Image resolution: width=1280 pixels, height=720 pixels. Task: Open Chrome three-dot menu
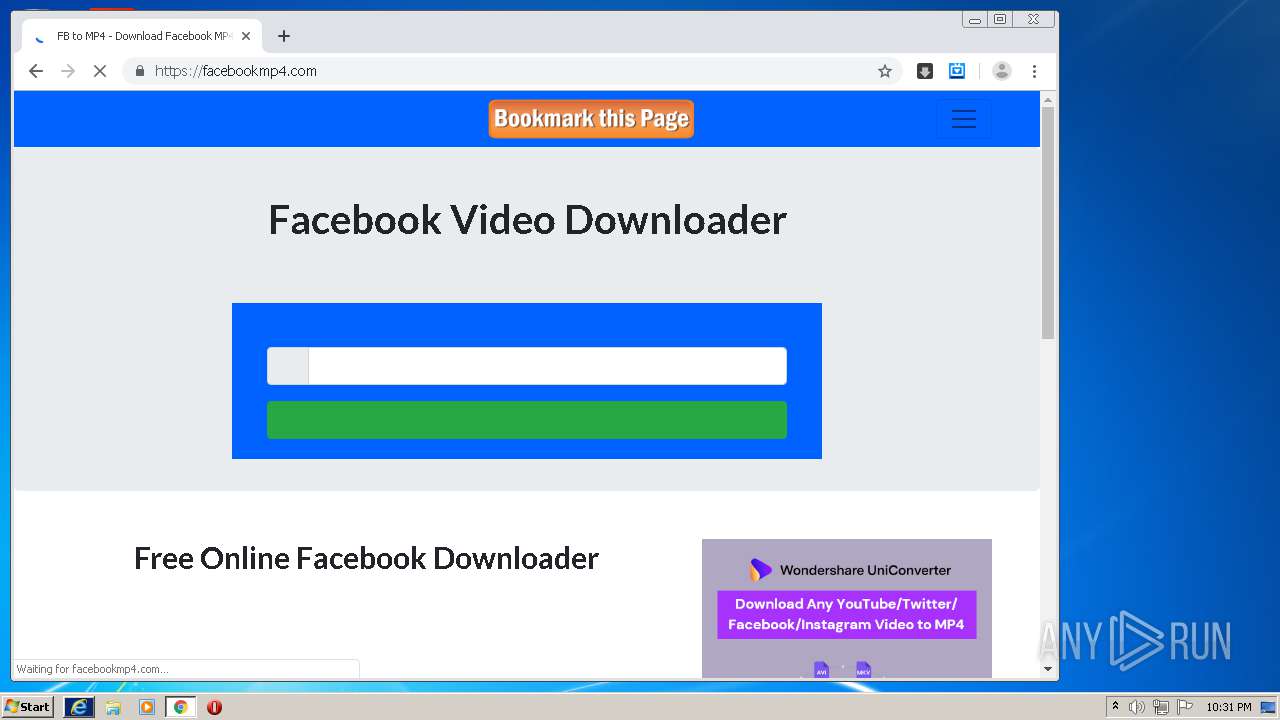(x=1034, y=71)
